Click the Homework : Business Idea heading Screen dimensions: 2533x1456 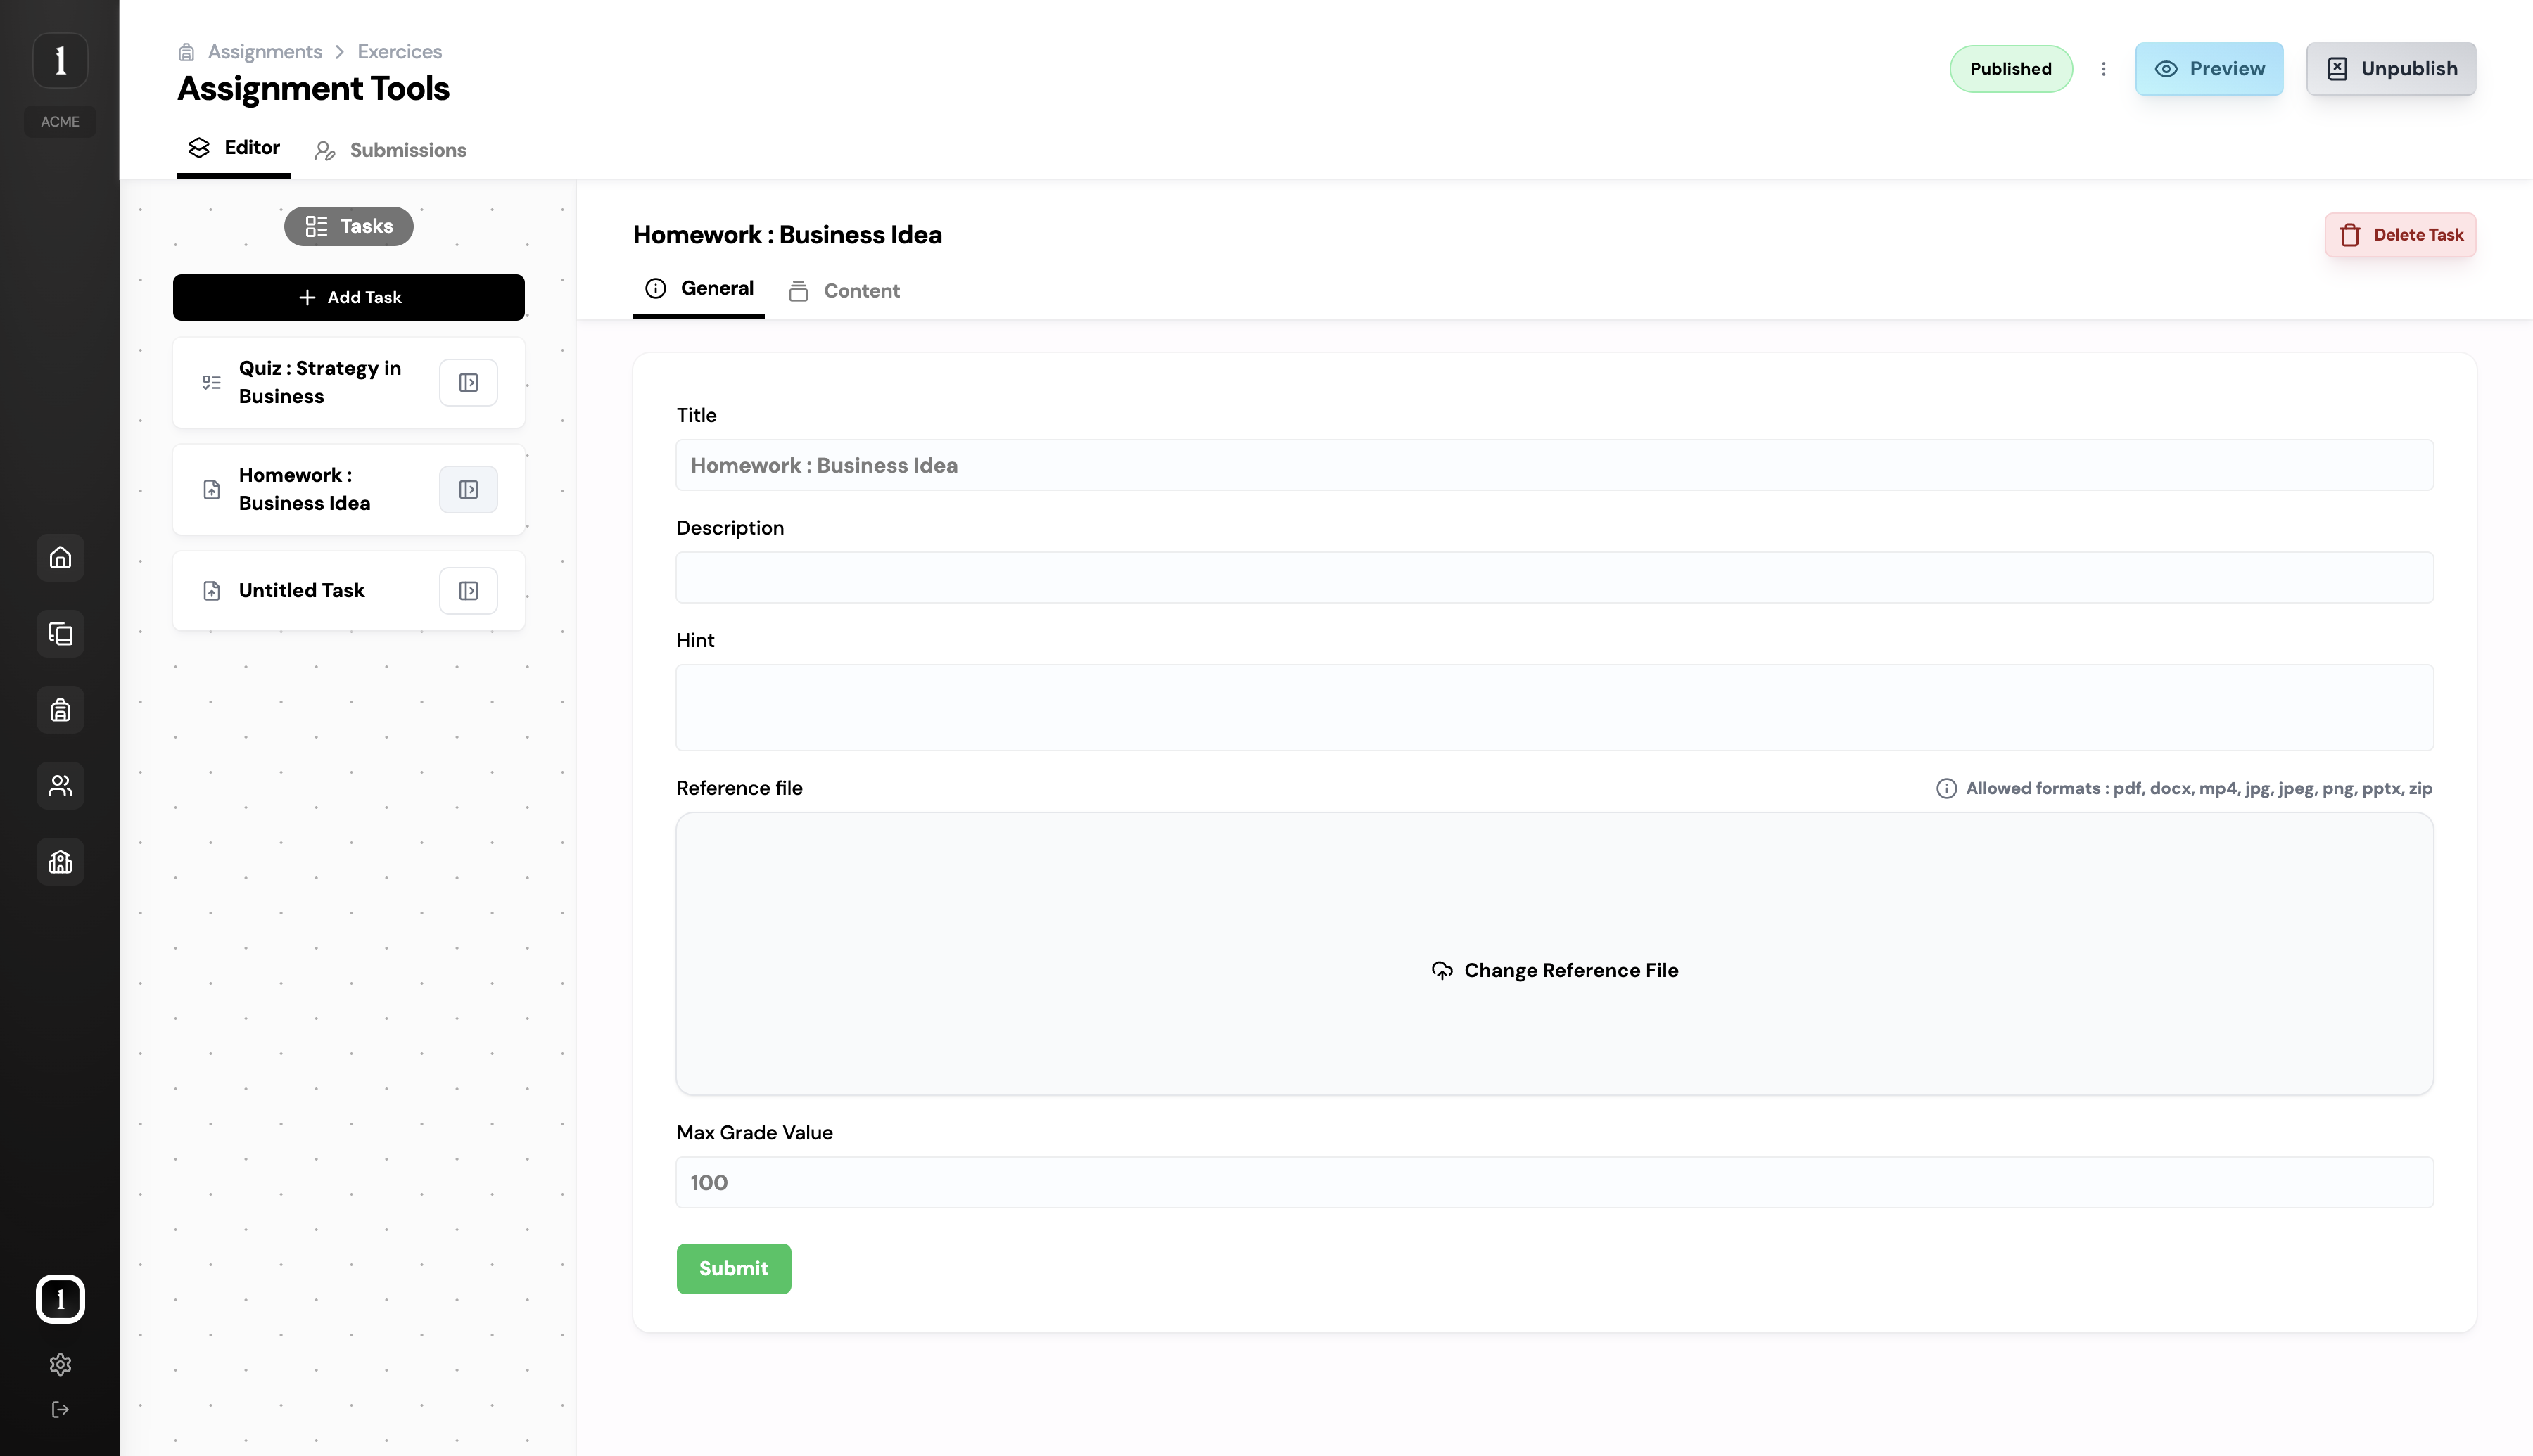787,235
